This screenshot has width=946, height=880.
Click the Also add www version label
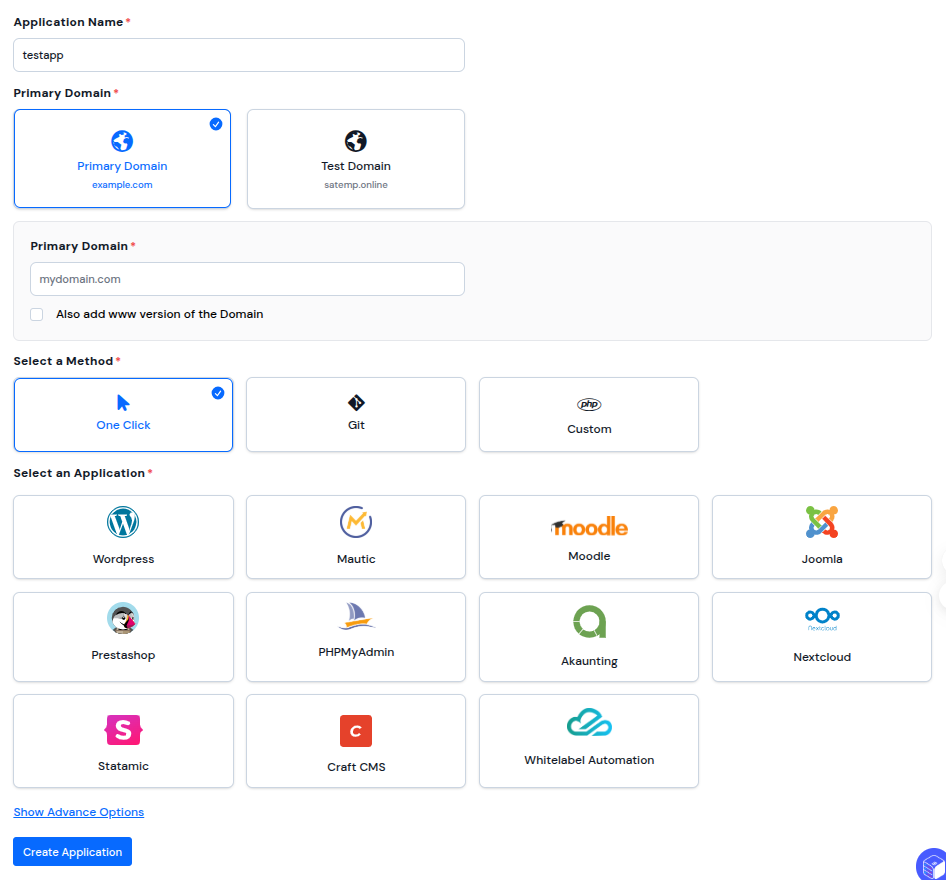[x=159, y=314]
